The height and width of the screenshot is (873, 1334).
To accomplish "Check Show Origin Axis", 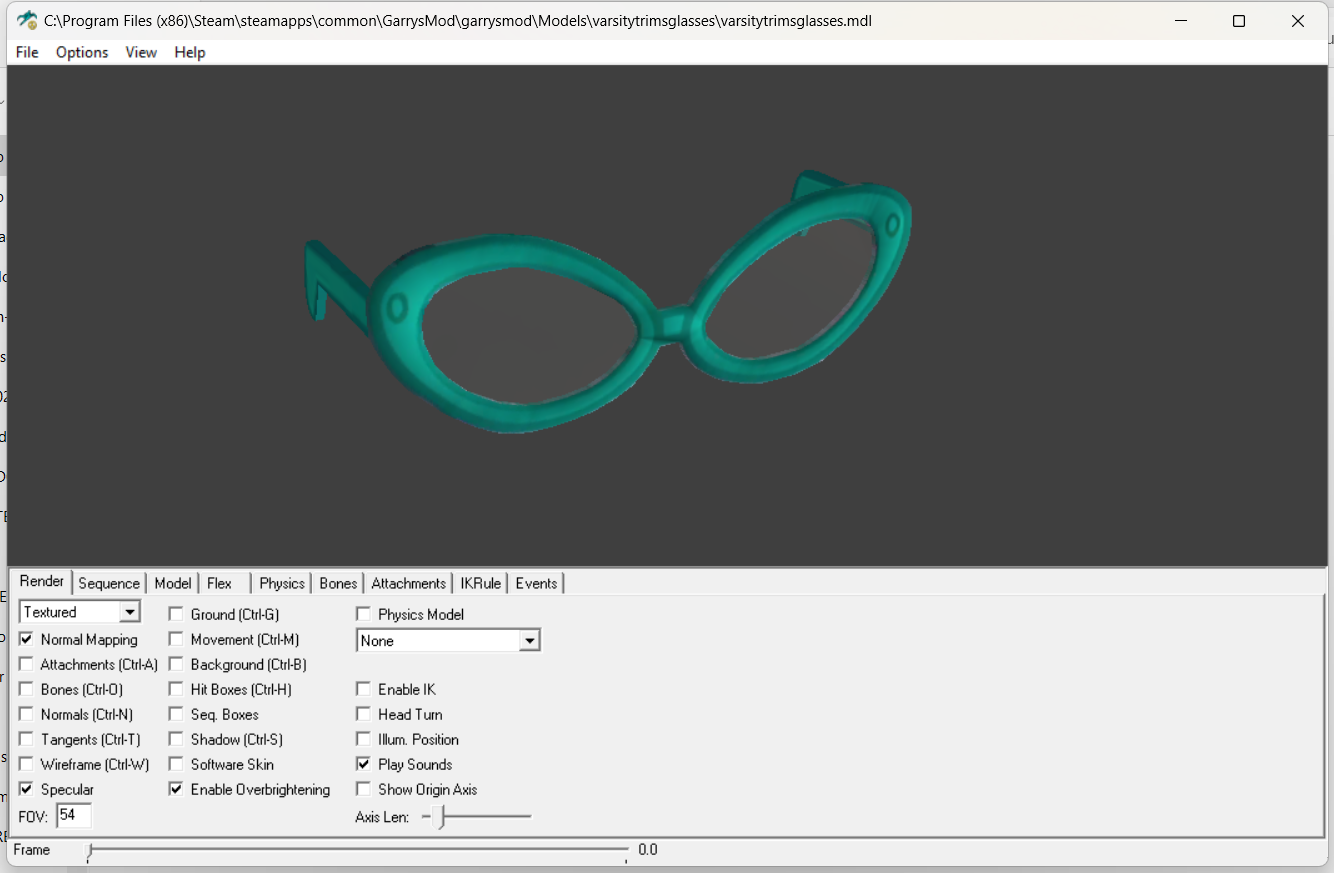I will [363, 789].
